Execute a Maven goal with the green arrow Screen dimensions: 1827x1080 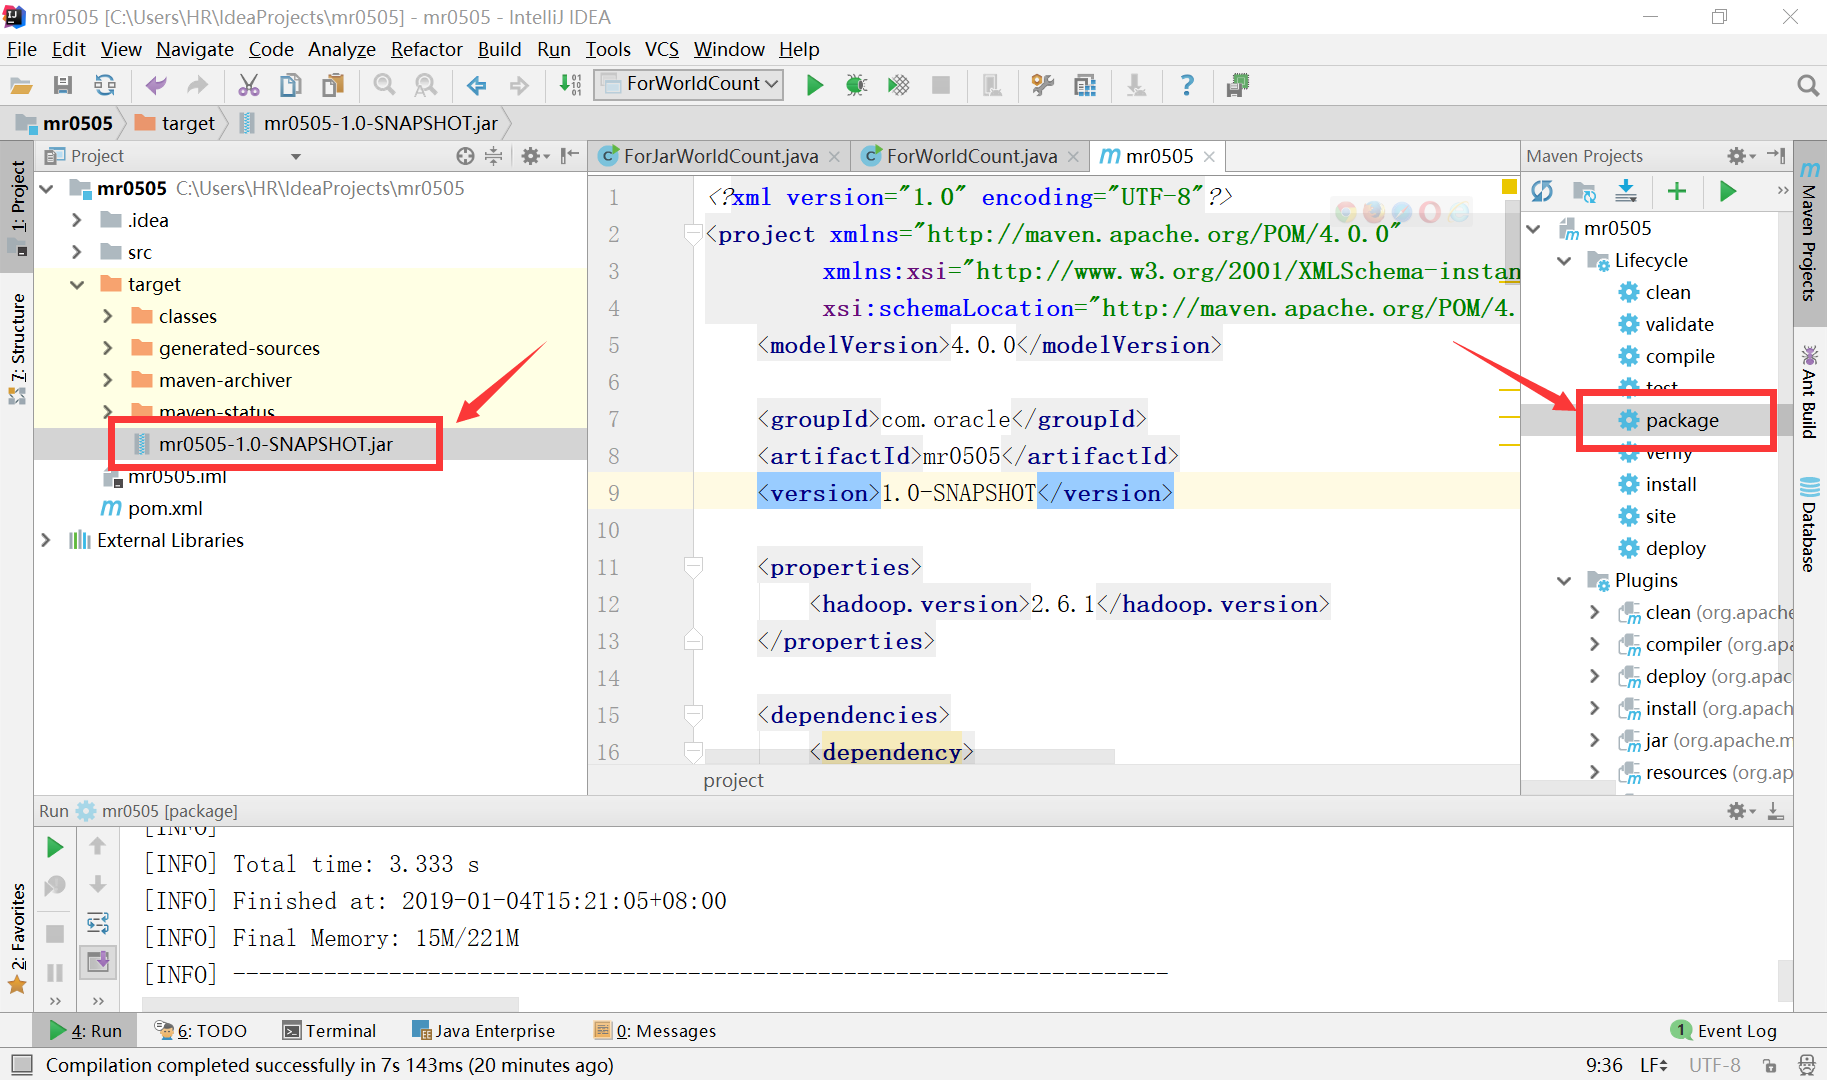1728,191
